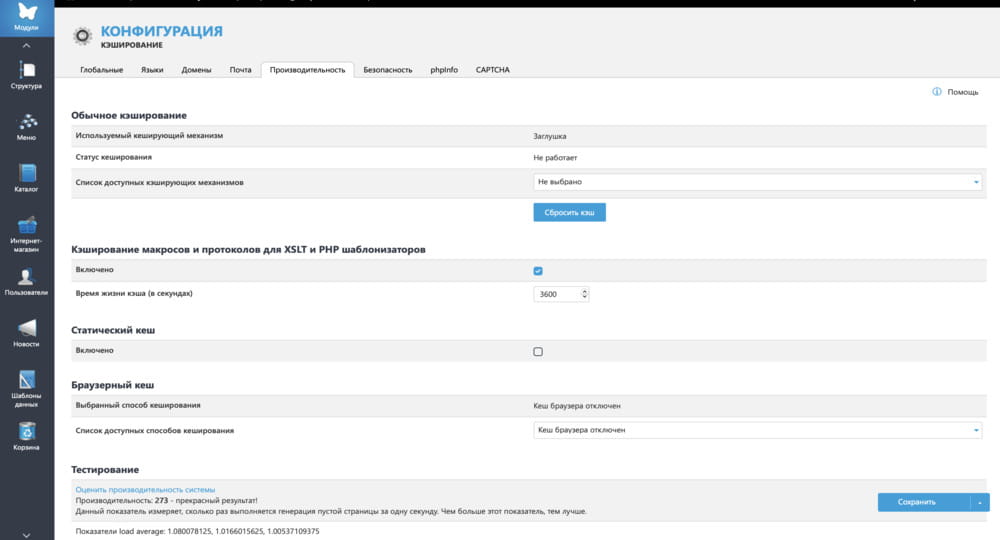Open the Модули butterfly icon
Viewport: 1000px width, 540px height.
click(x=27, y=15)
